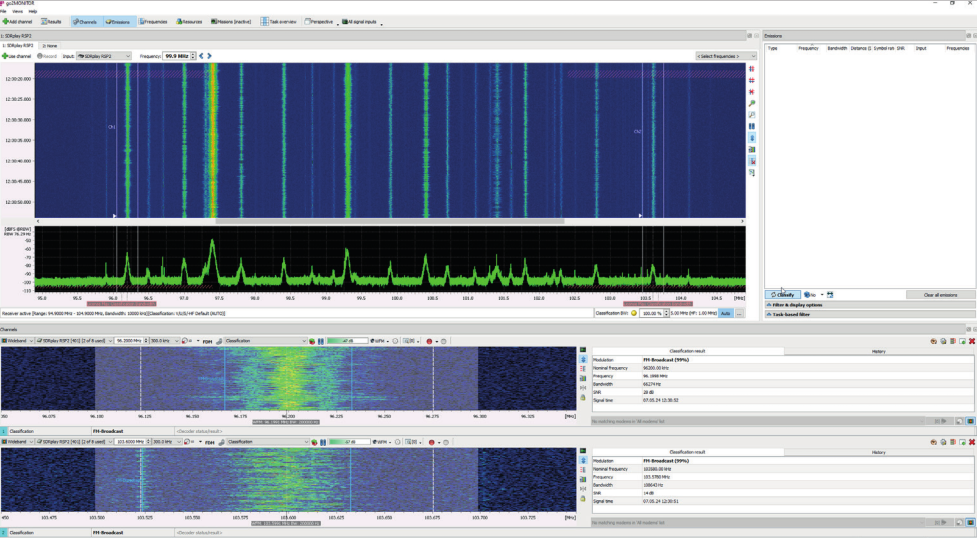Open the Frequencies panel

tap(153, 21)
